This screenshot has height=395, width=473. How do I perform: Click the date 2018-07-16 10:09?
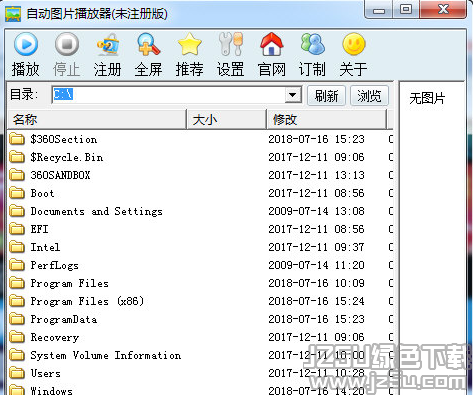coord(316,283)
